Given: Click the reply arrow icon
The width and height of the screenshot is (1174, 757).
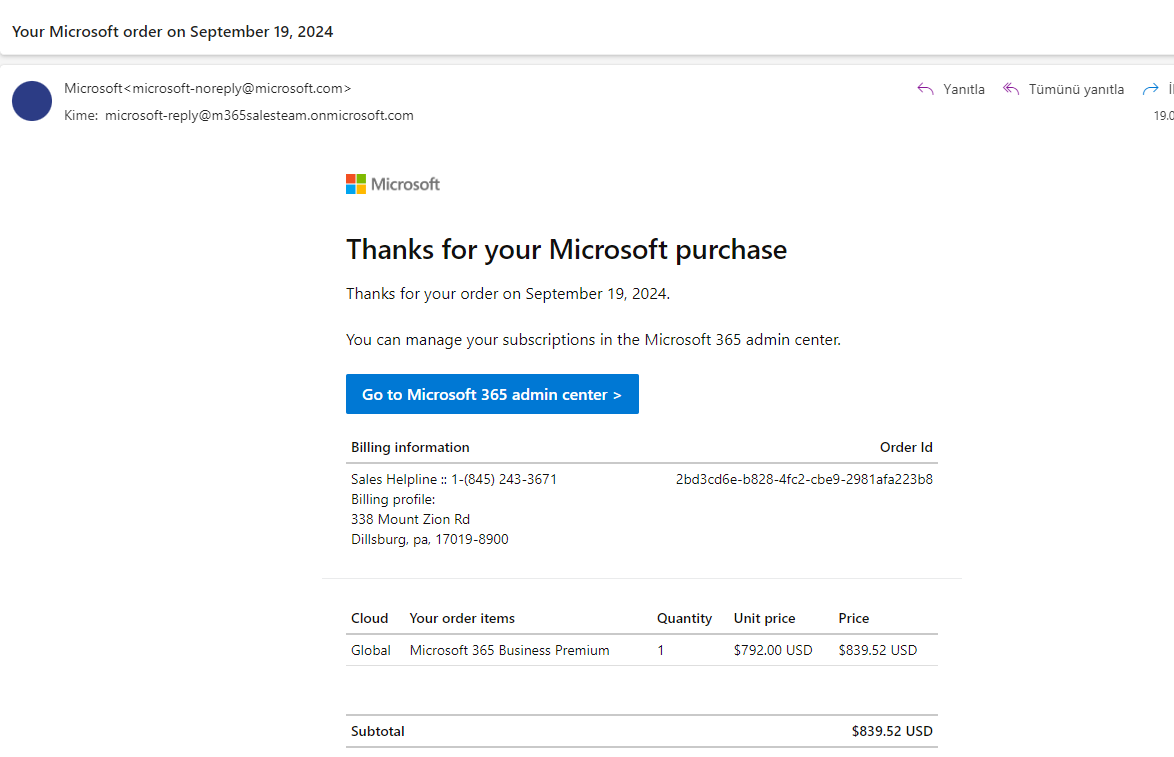Looking at the screenshot, I should pyautogui.click(x=925, y=89).
